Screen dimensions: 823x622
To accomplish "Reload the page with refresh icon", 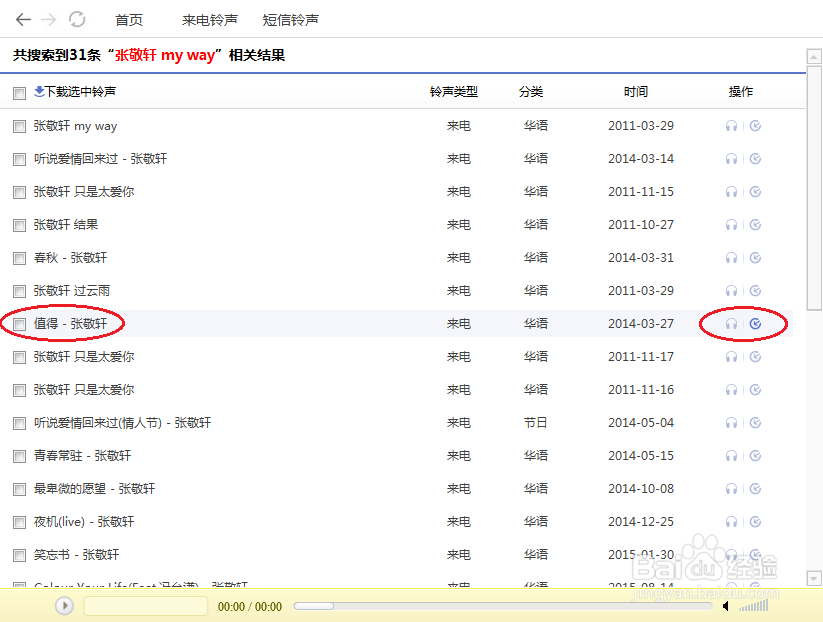I will click(77, 19).
